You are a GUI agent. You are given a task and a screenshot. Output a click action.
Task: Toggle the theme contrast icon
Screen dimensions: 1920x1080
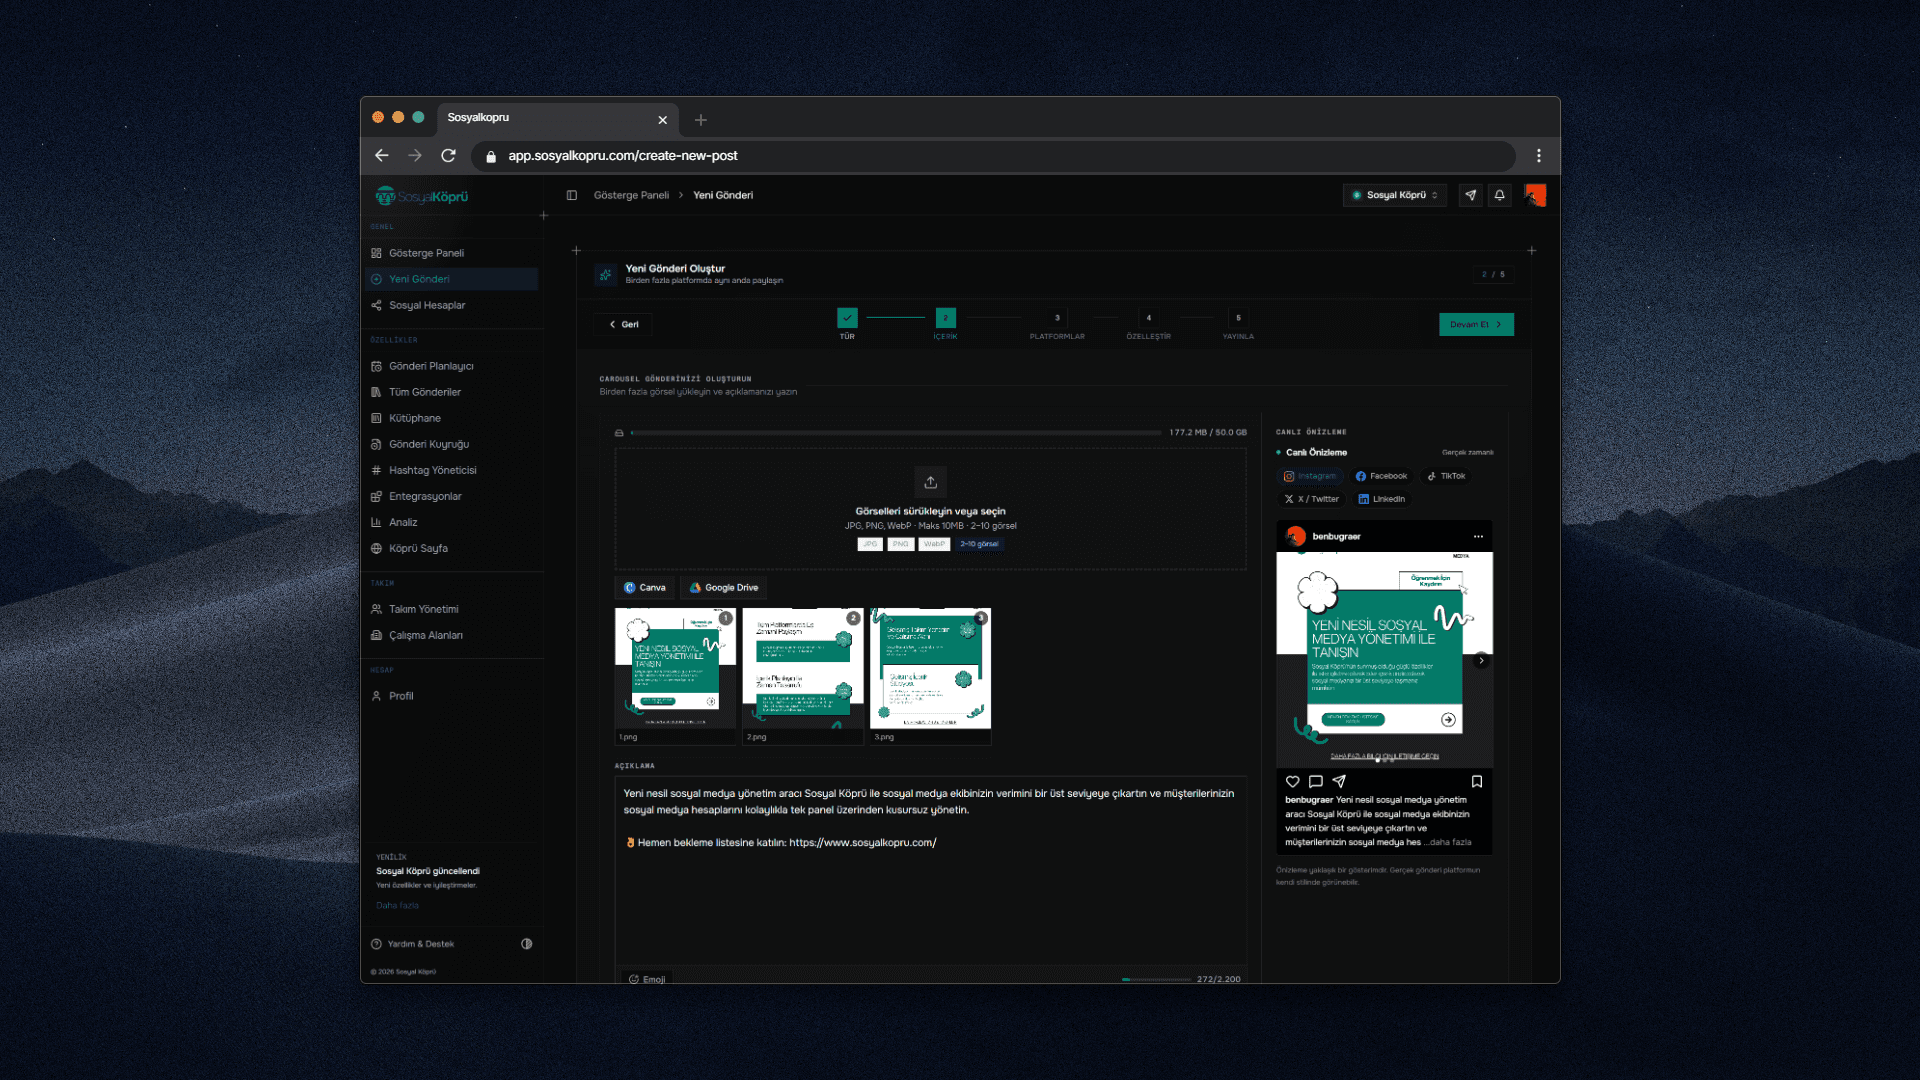point(527,944)
